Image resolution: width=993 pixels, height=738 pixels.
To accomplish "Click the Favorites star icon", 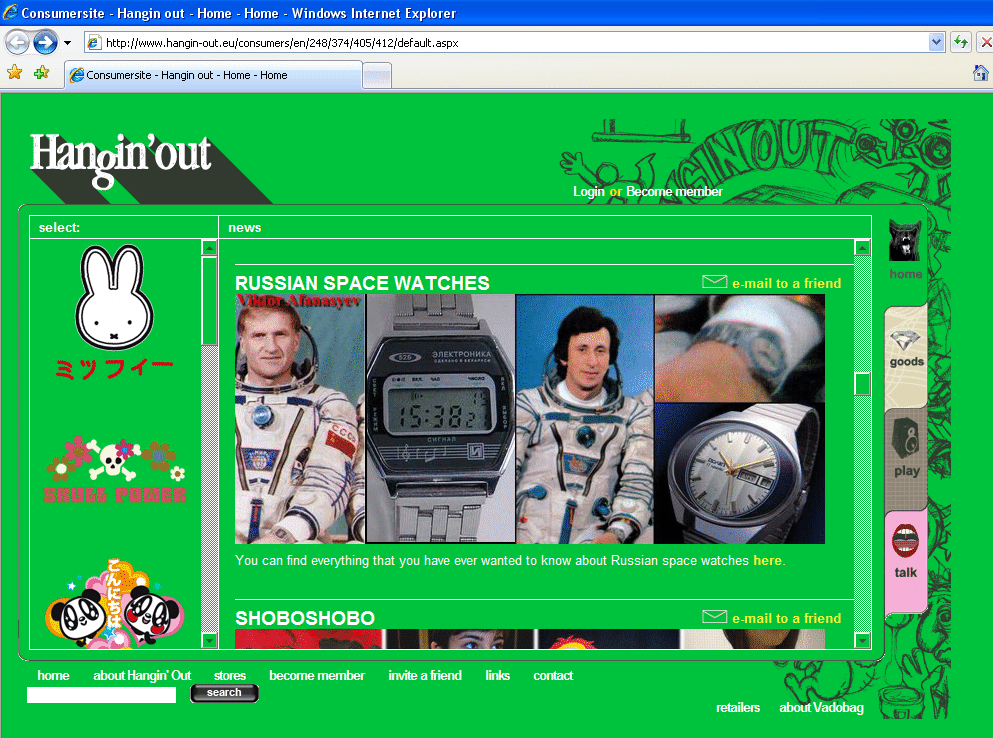I will click(x=14, y=73).
